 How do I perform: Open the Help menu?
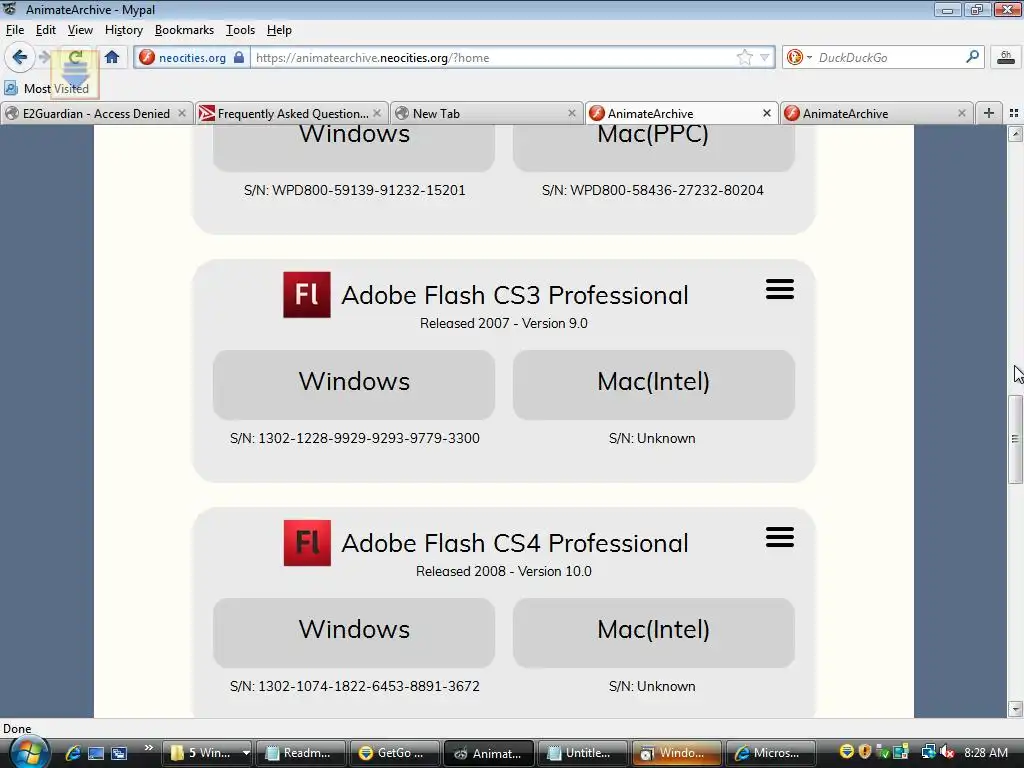pyautogui.click(x=279, y=30)
